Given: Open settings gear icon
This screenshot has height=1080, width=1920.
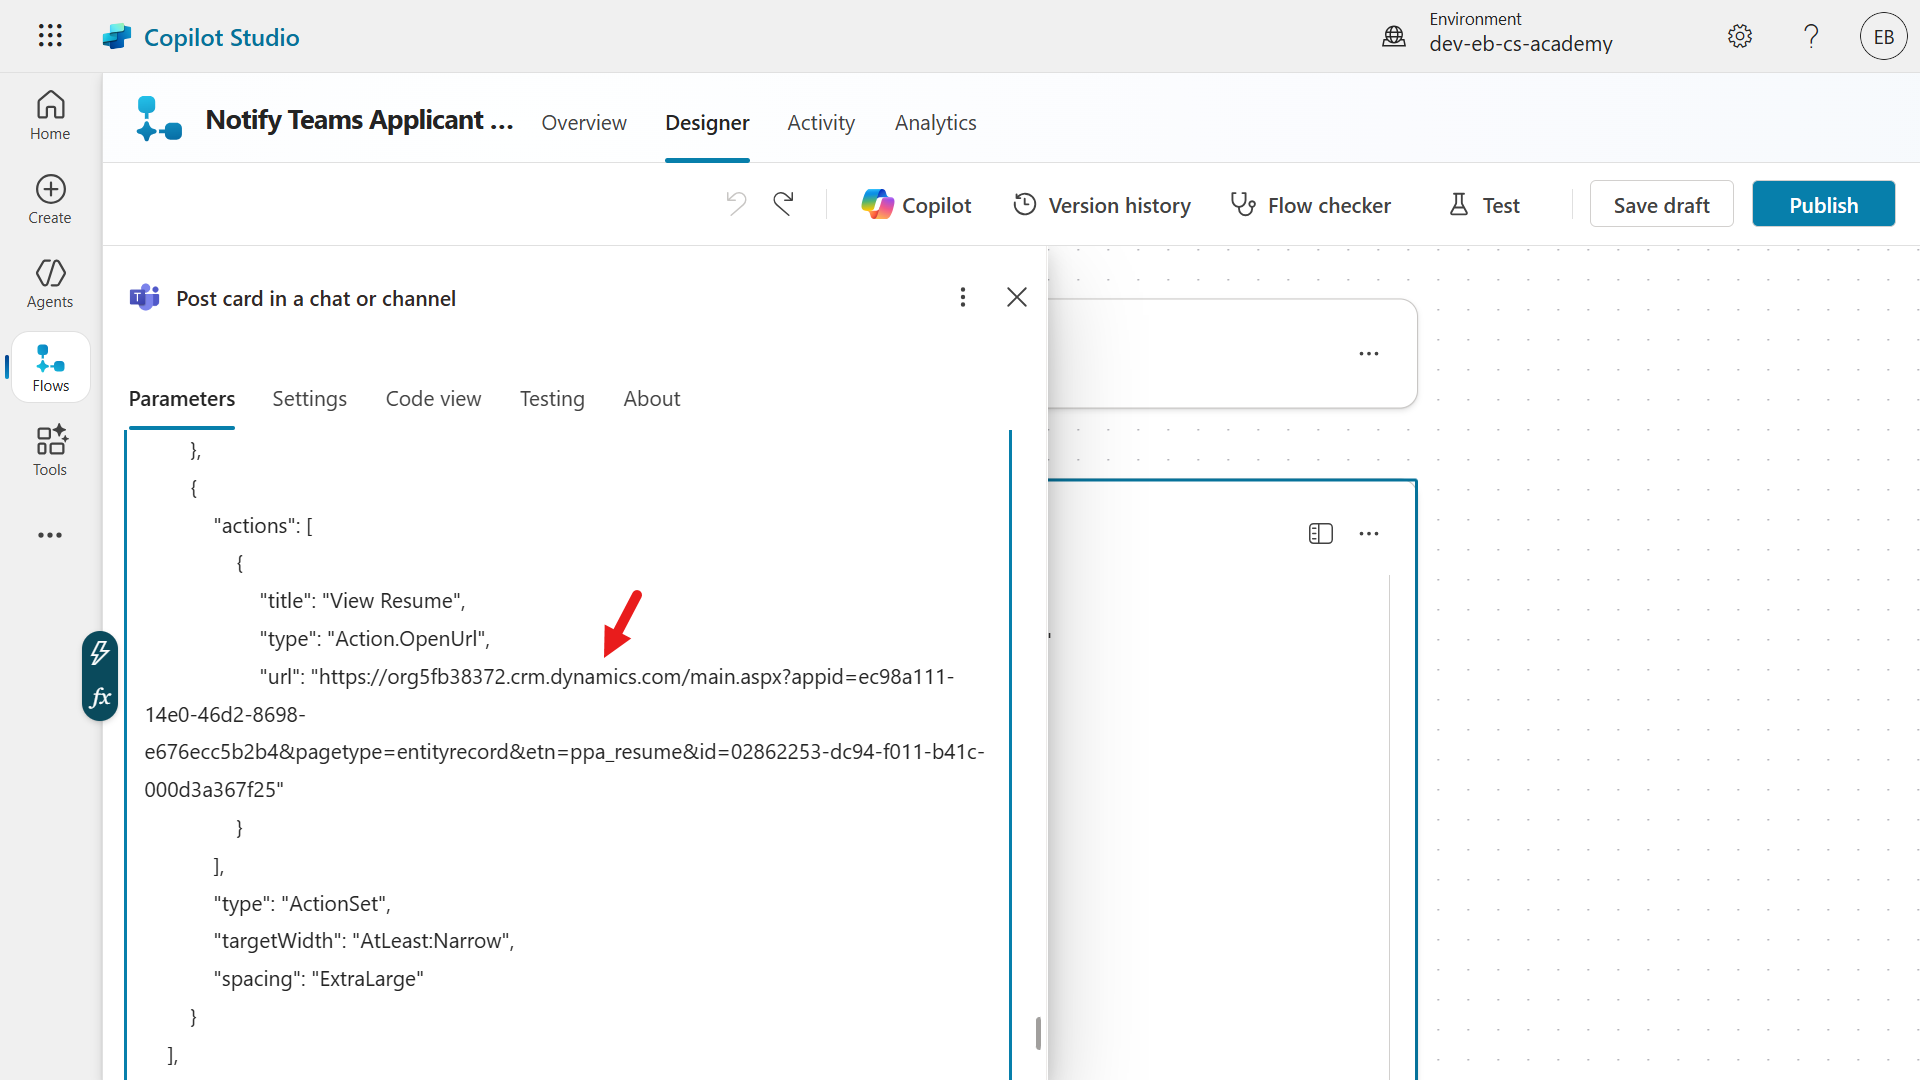Looking at the screenshot, I should (x=1740, y=37).
